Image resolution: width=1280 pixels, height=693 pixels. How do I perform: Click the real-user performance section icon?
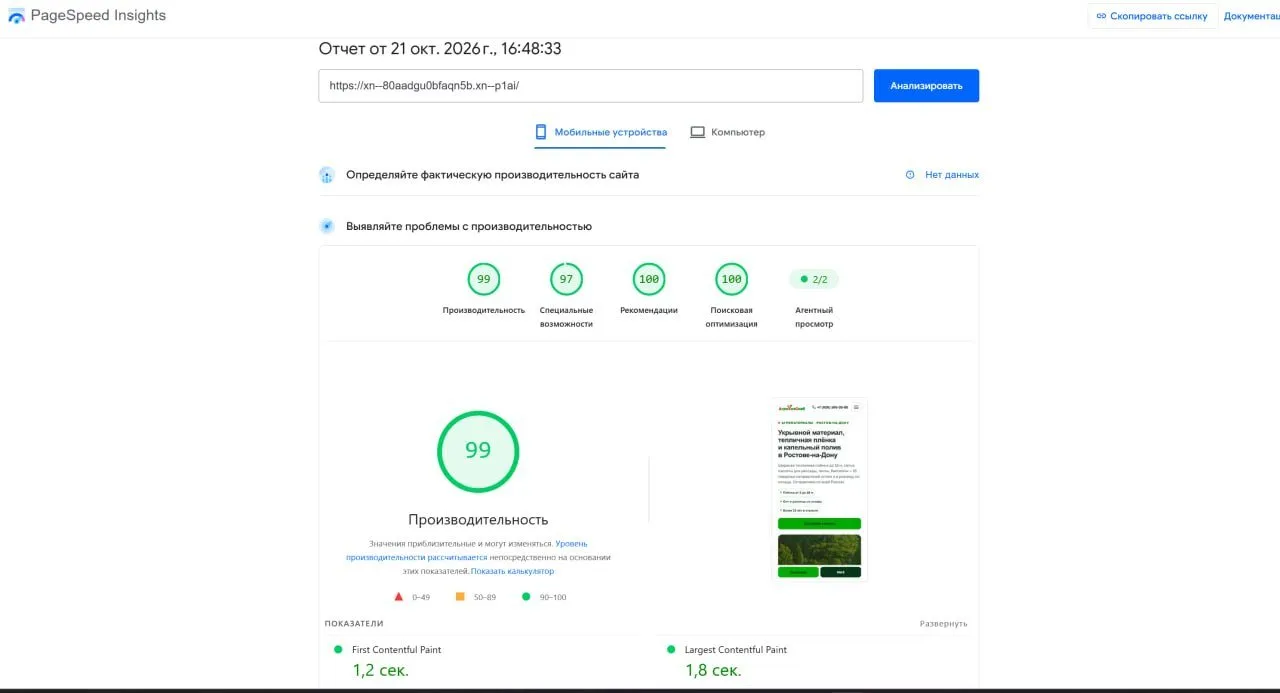tap(326, 175)
